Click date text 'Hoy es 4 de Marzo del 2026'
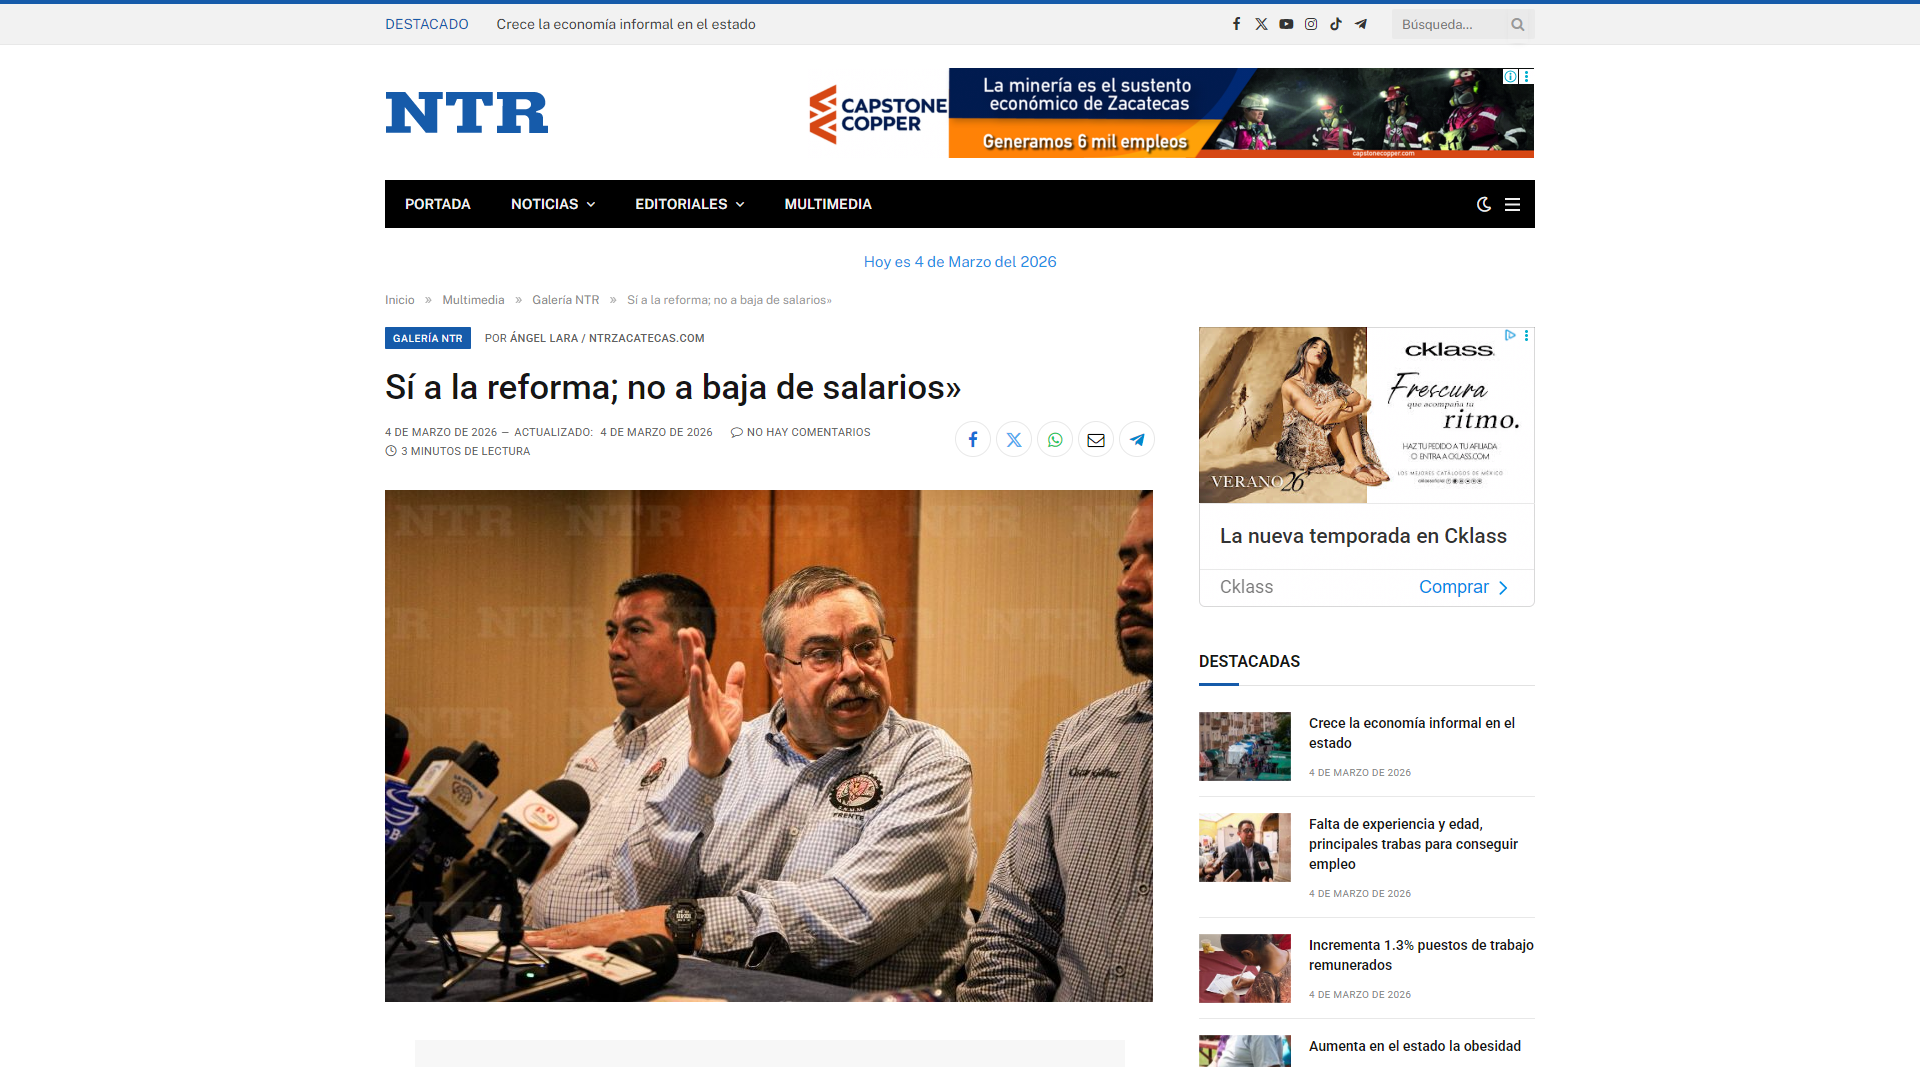 pyautogui.click(x=960, y=262)
